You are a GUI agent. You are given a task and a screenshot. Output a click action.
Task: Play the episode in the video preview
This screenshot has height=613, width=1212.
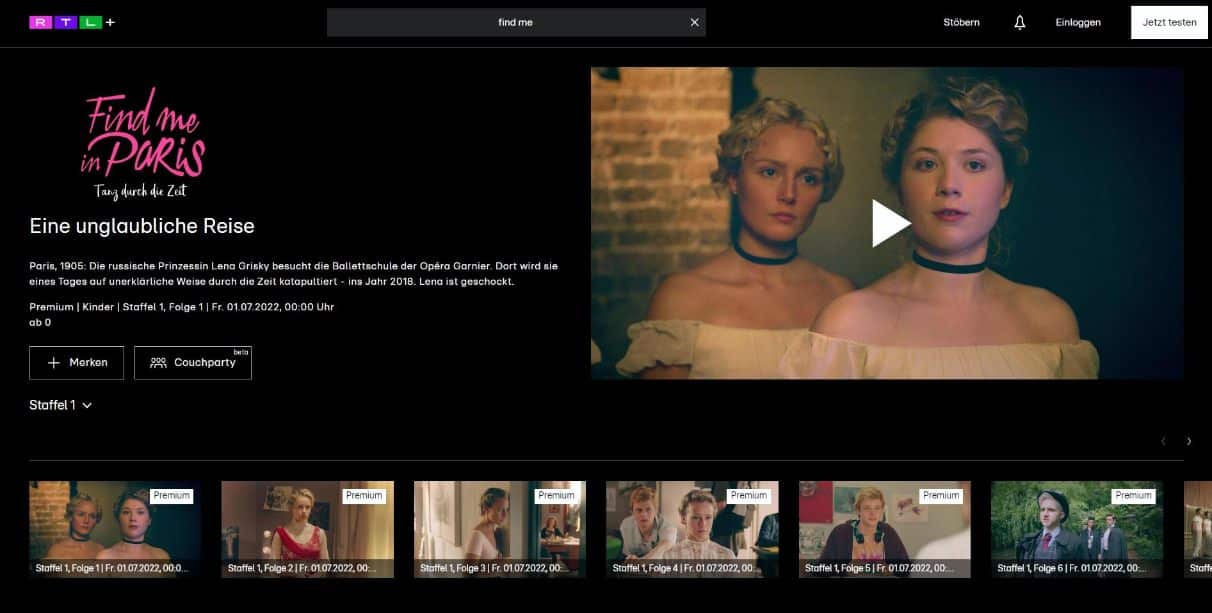tap(890, 223)
